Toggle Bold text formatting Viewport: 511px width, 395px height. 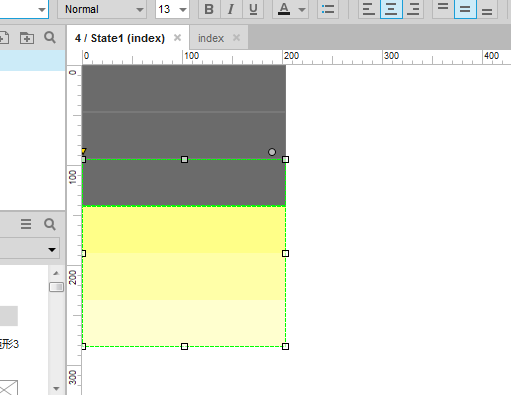[x=209, y=9]
